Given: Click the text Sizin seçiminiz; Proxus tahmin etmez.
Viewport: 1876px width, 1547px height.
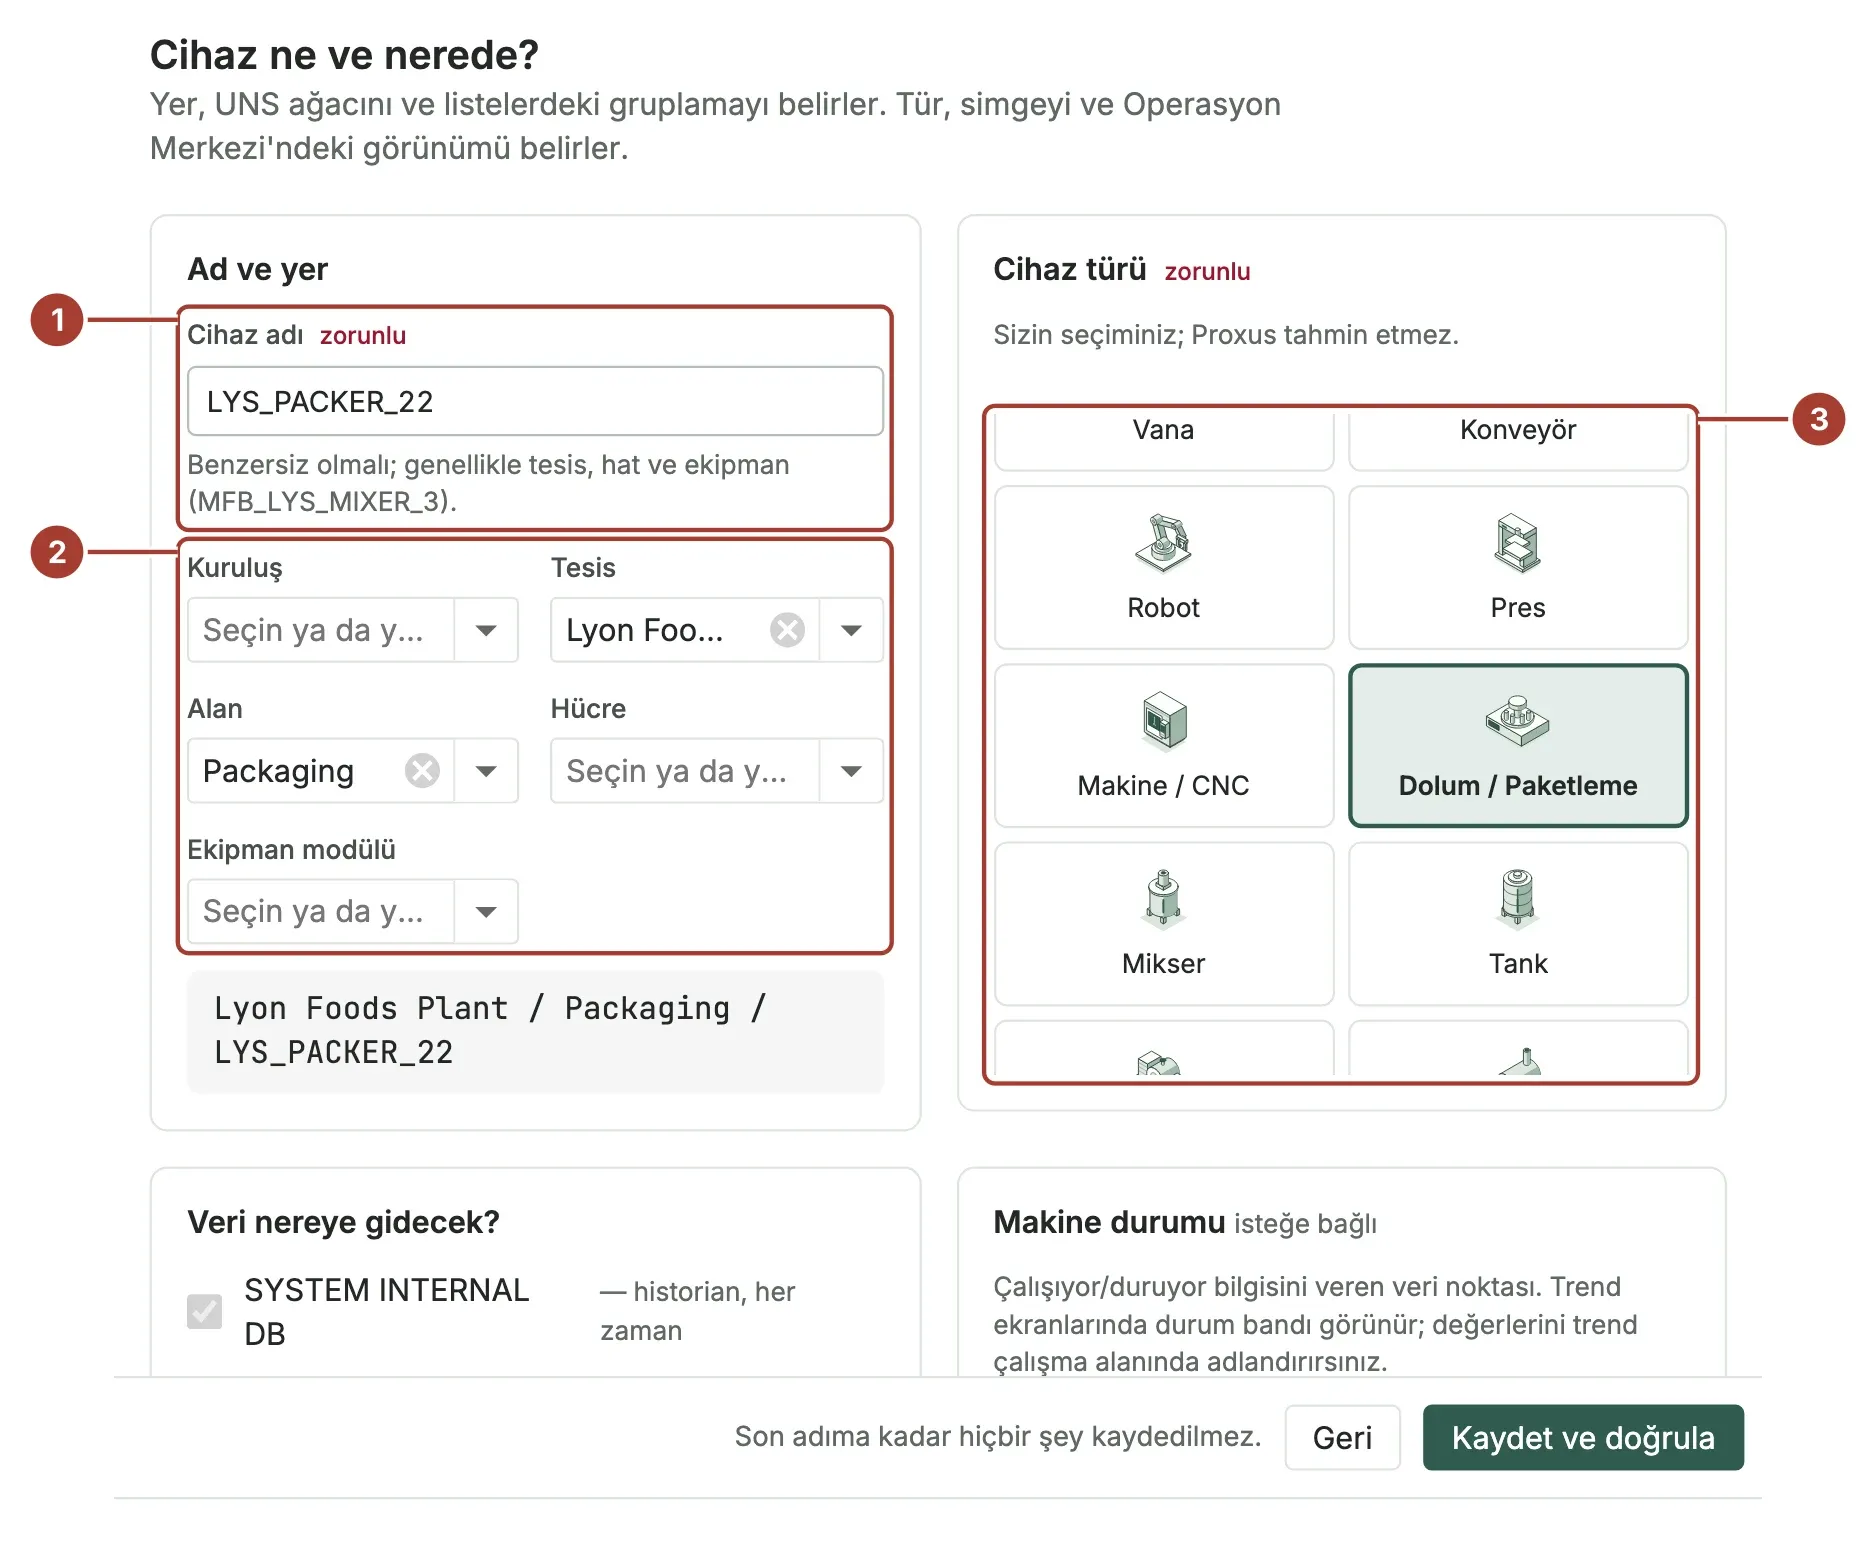Looking at the screenshot, I should (x=1226, y=334).
